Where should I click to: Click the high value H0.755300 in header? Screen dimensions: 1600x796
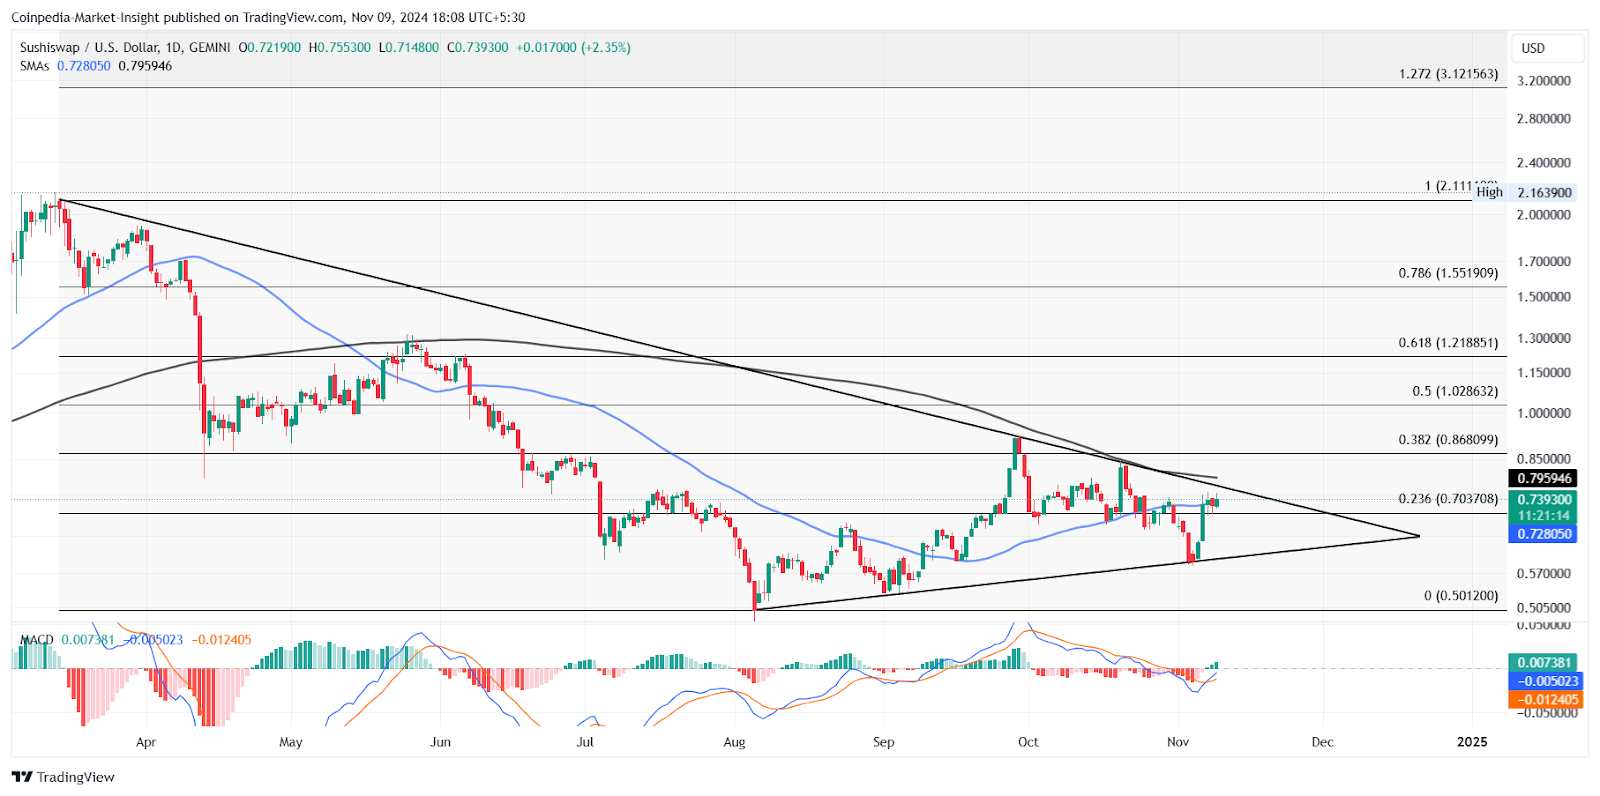(340, 47)
